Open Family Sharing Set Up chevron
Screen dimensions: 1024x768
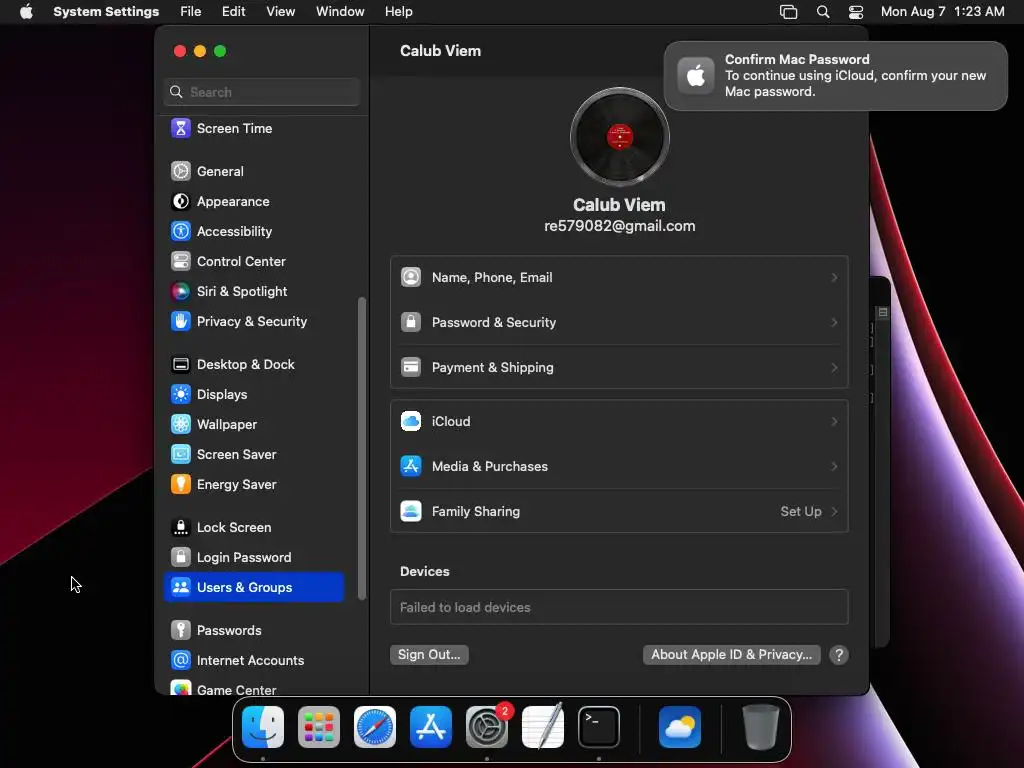tap(834, 511)
